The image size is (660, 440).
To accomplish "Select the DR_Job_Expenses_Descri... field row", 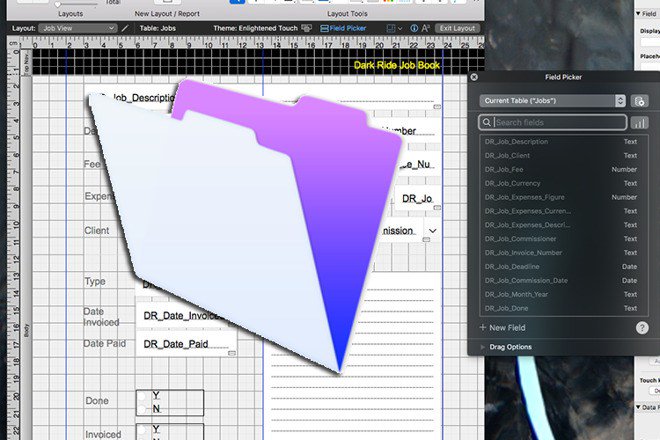I will coord(563,225).
